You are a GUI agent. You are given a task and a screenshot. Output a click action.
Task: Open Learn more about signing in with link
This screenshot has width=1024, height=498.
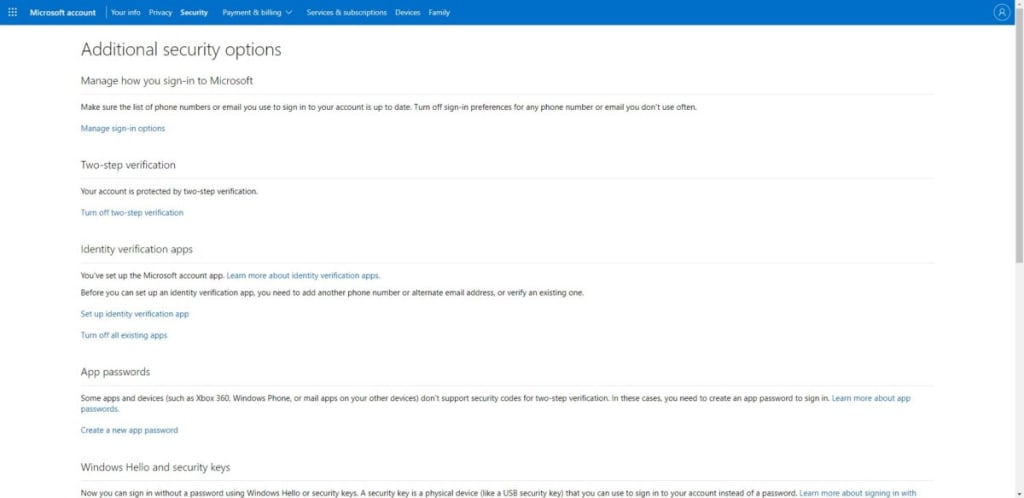pos(858,493)
